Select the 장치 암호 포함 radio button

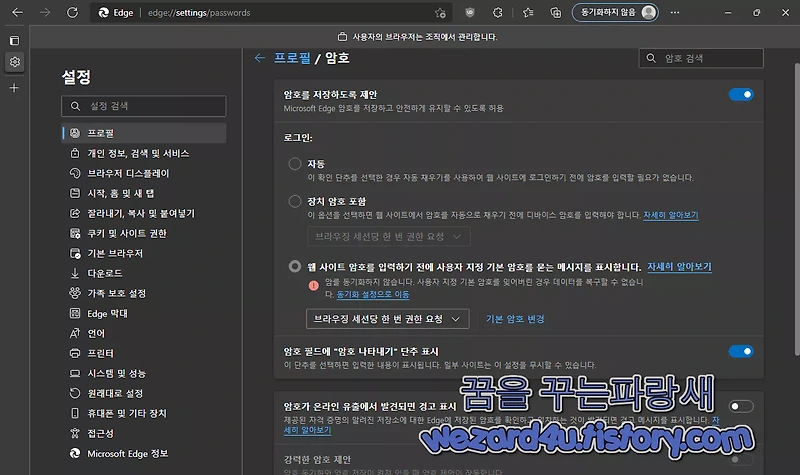(x=295, y=201)
